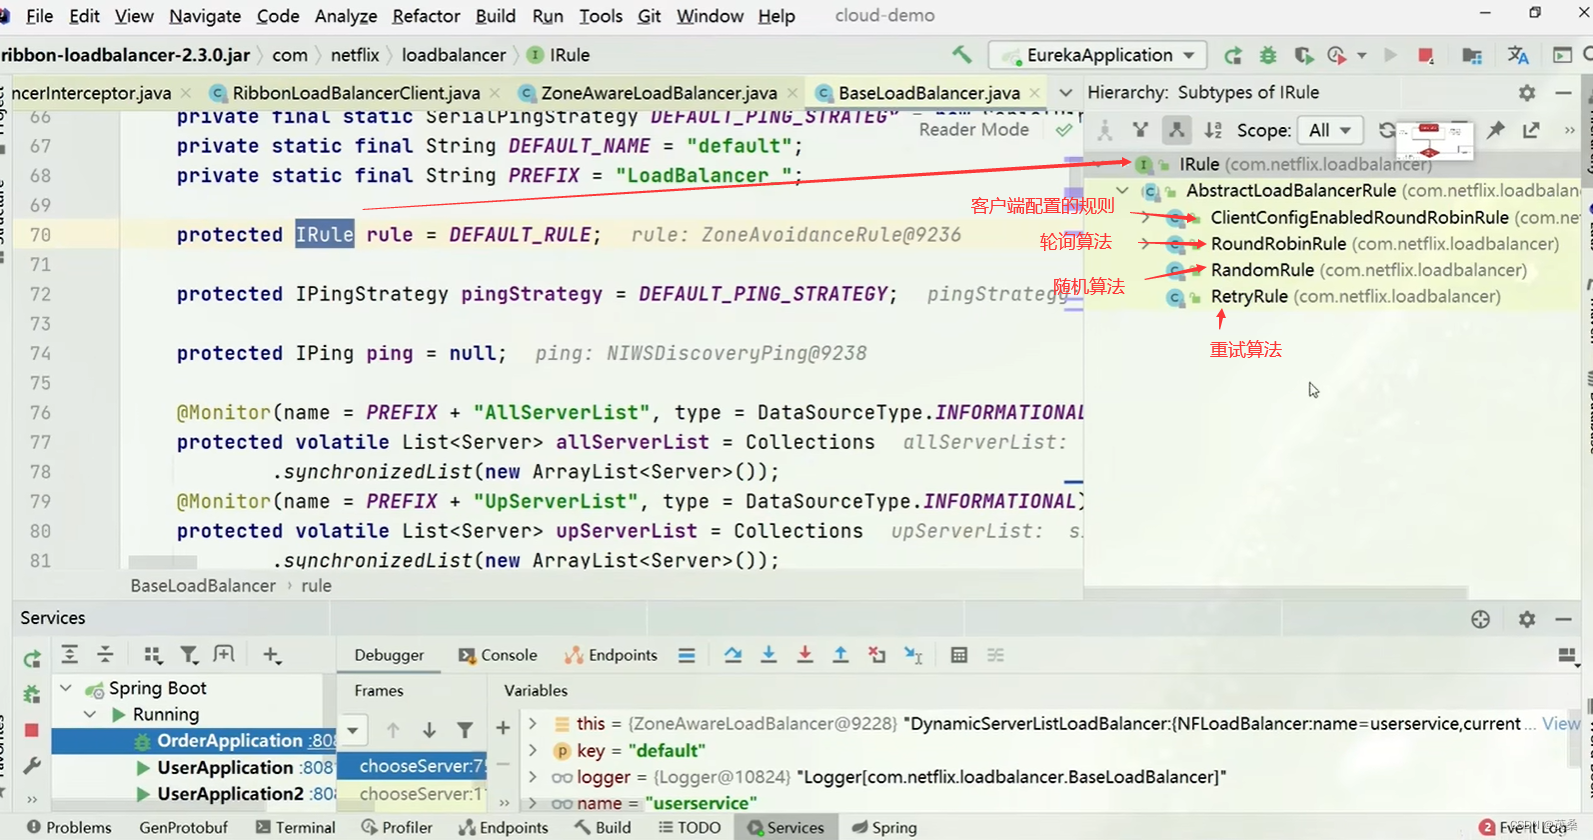This screenshot has height=840, width=1593.
Task: Pin the hierarchy tab
Action: (1495, 130)
